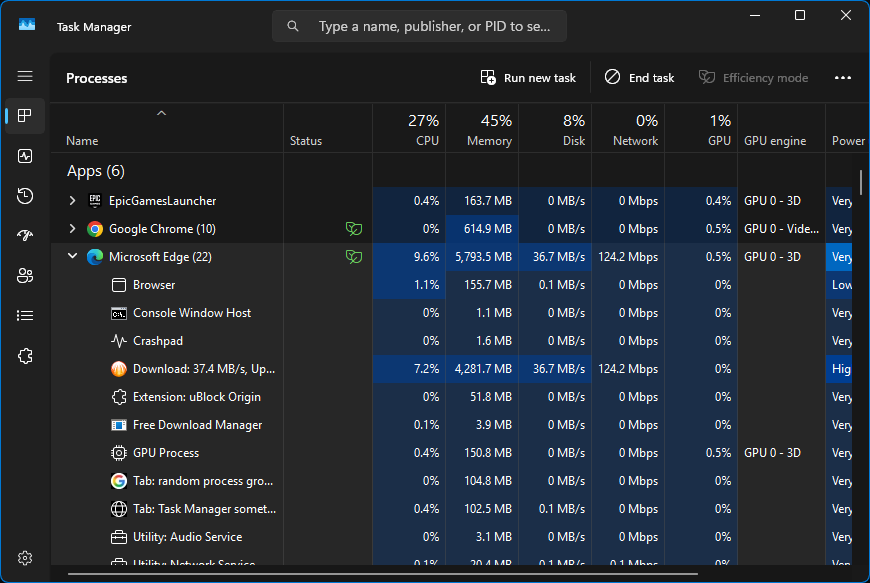Collapse the Microsoft Edge process group

(72, 256)
